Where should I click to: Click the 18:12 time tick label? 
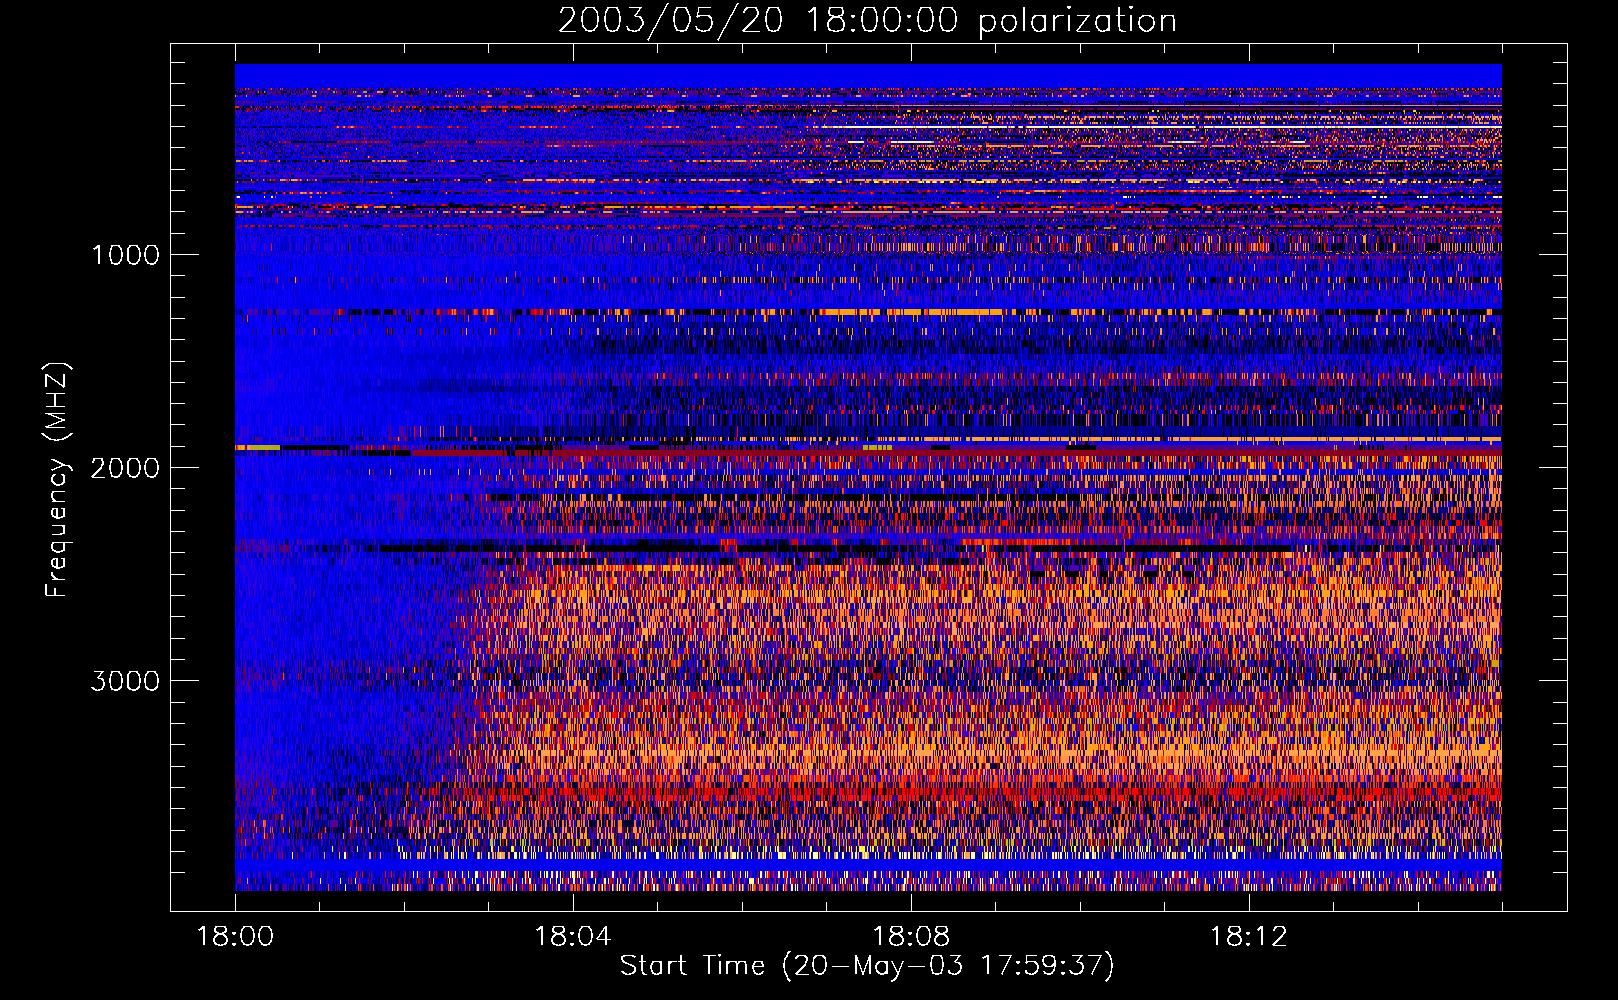pos(1248,937)
